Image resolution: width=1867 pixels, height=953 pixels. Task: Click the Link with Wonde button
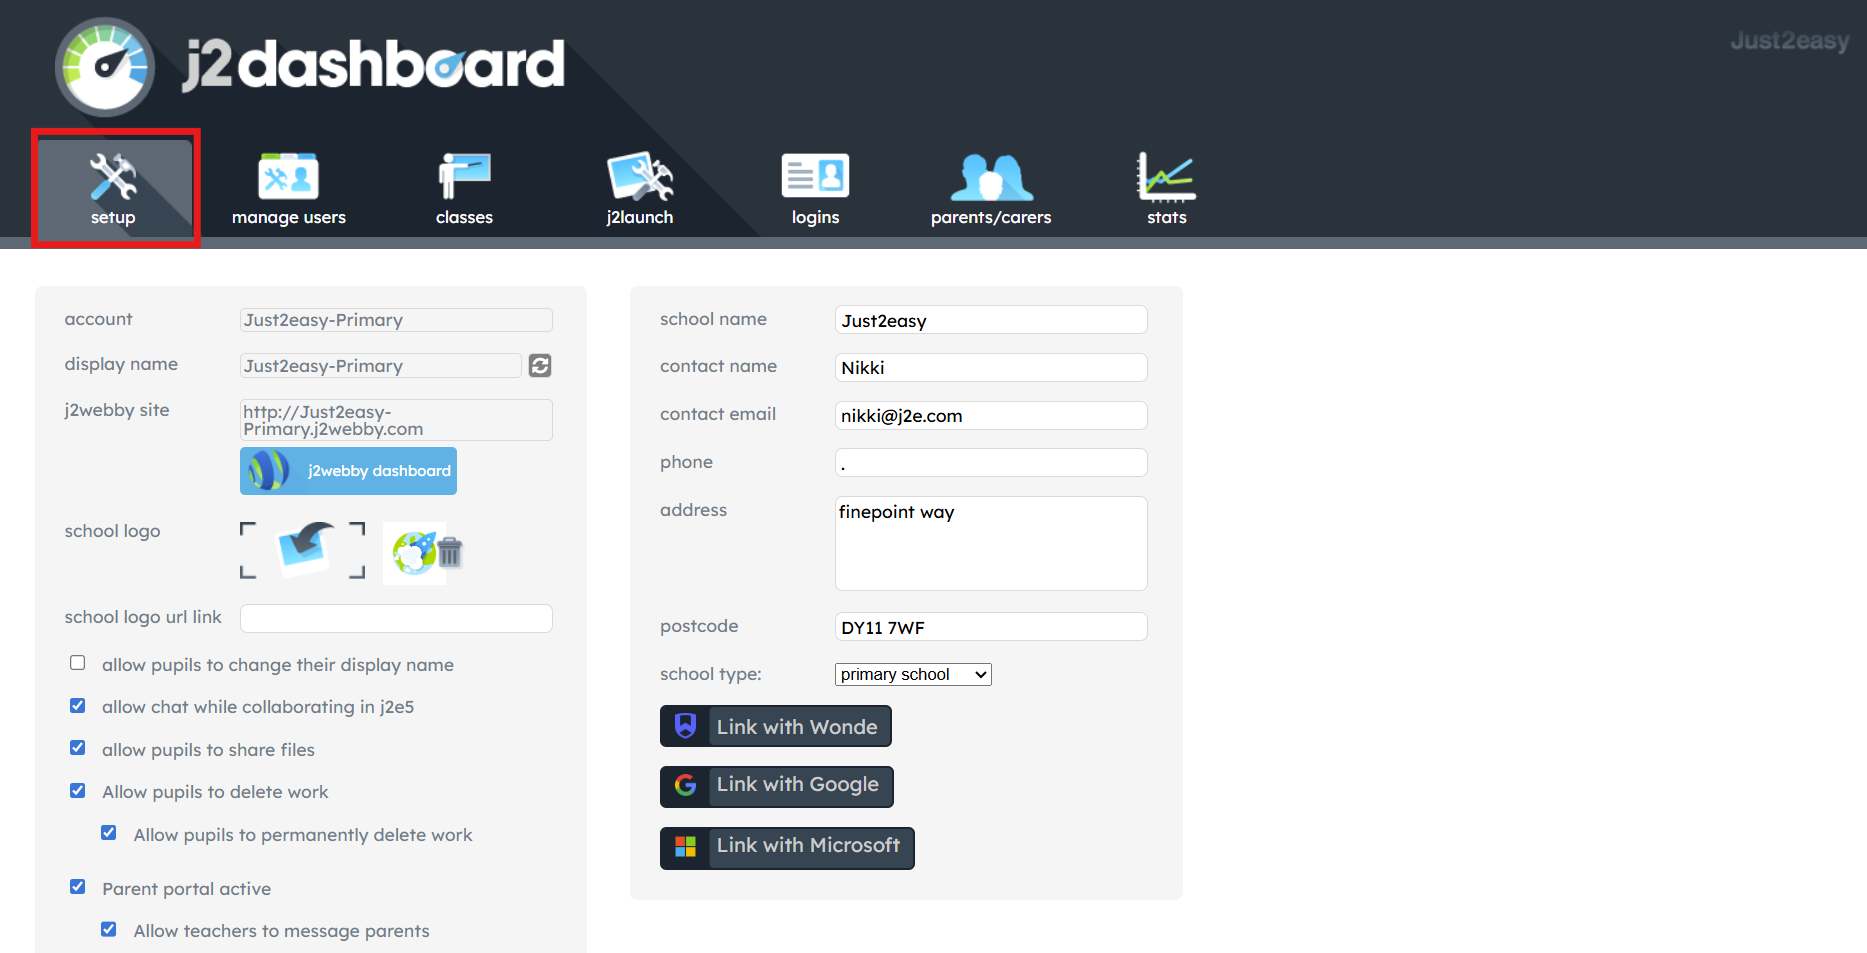[776, 727]
